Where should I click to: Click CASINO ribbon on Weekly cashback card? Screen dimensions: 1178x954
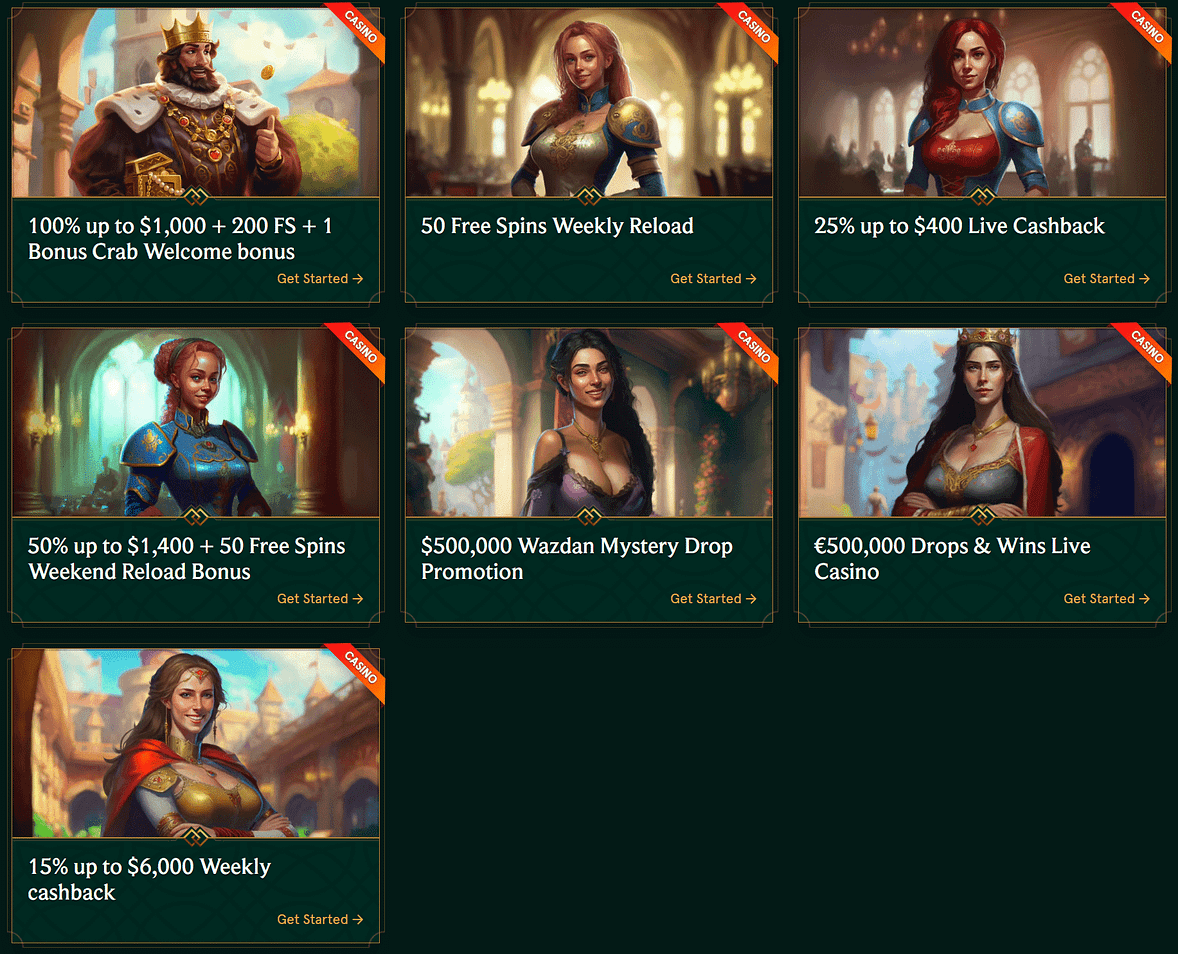click(x=361, y=669)
